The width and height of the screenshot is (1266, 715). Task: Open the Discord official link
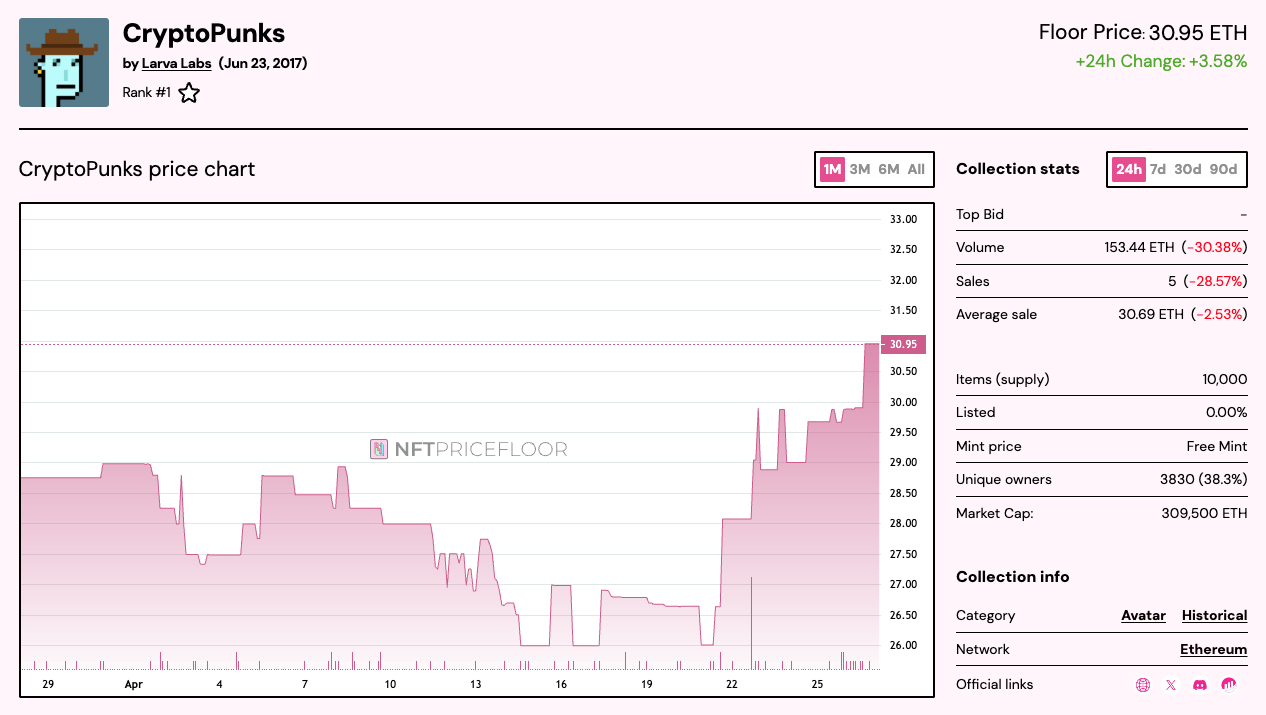pos(1200,685)
